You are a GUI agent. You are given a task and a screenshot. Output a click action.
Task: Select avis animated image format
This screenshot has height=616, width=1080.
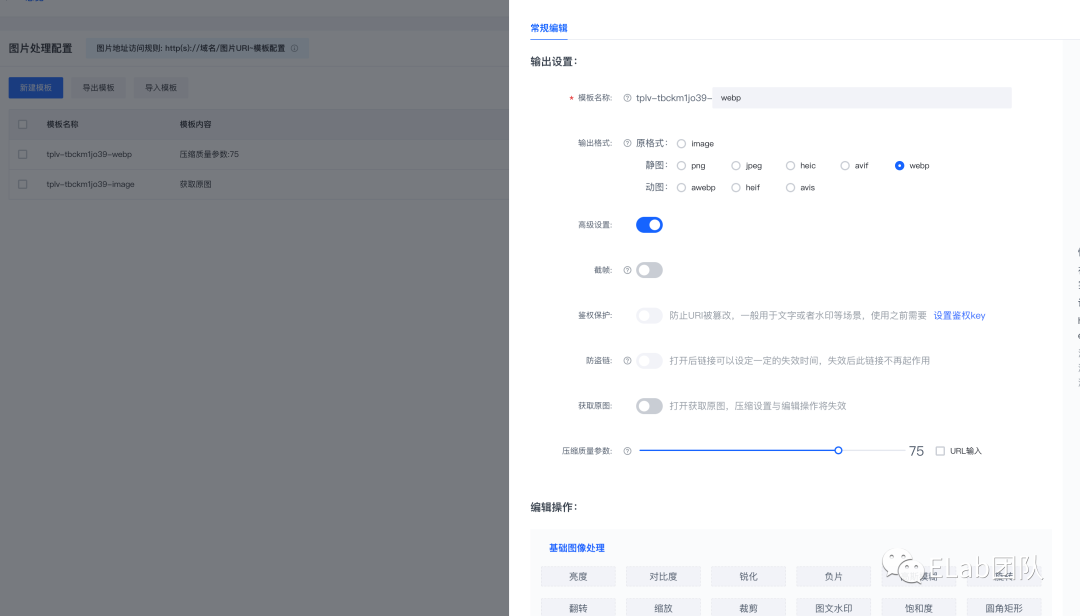[x=790, y=187]
